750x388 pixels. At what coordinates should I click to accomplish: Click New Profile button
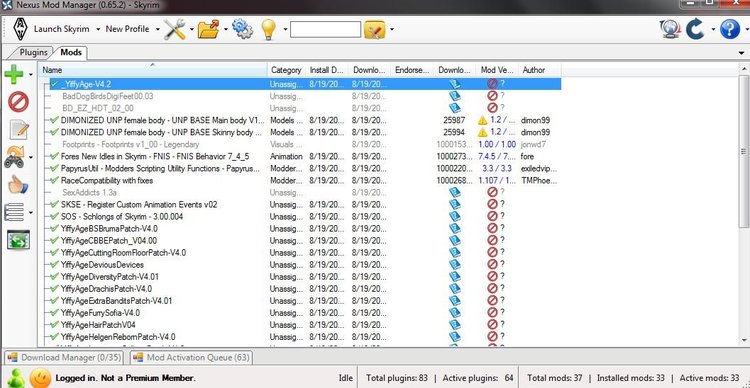(127, 29)
